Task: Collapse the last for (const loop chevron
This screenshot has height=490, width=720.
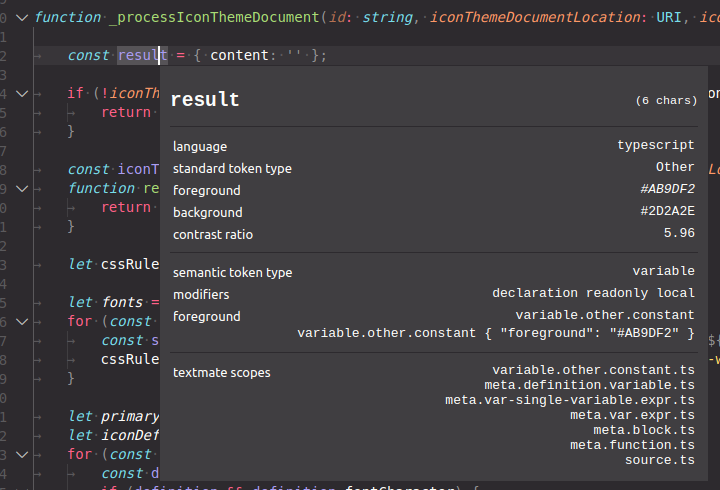Action: [x=22, y=455]
